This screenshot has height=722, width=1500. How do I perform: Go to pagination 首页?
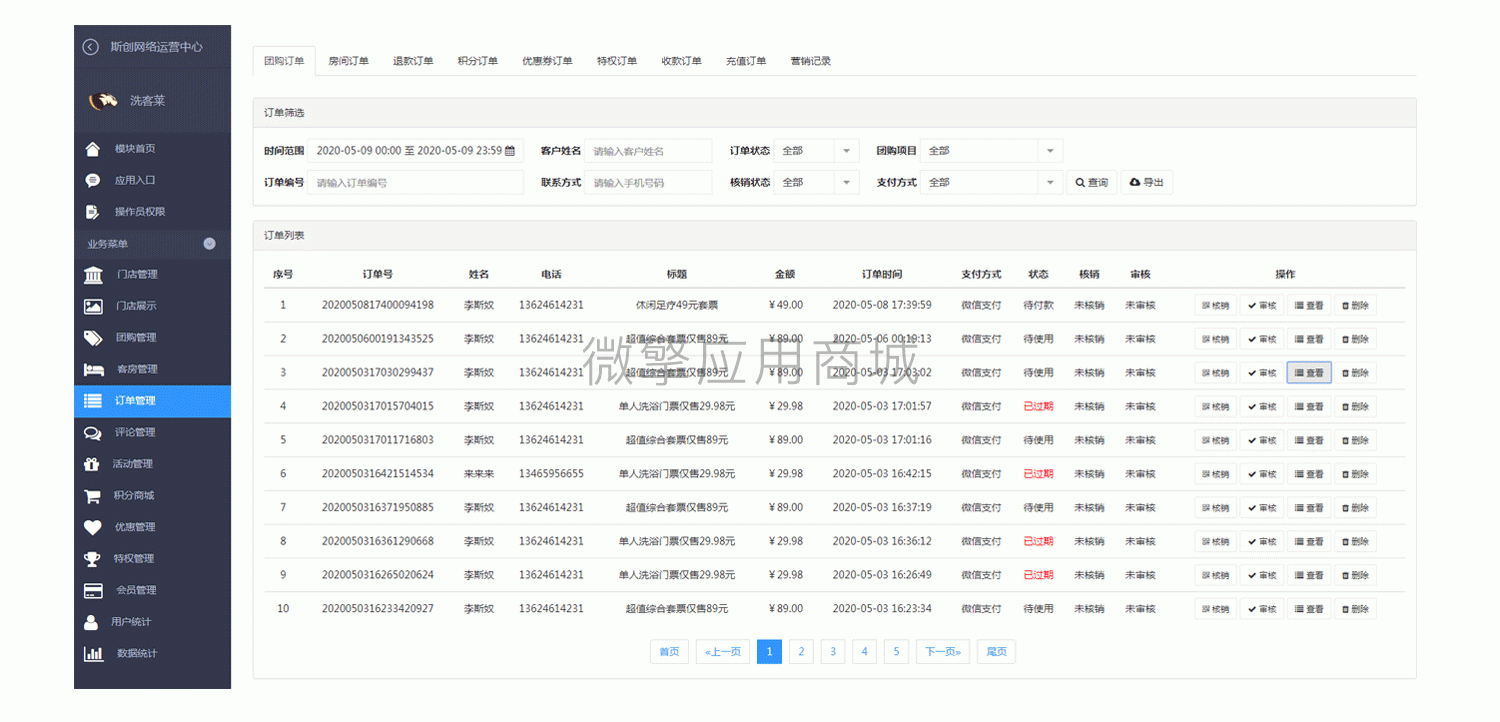pyautogui.click(x=669, y=652)
